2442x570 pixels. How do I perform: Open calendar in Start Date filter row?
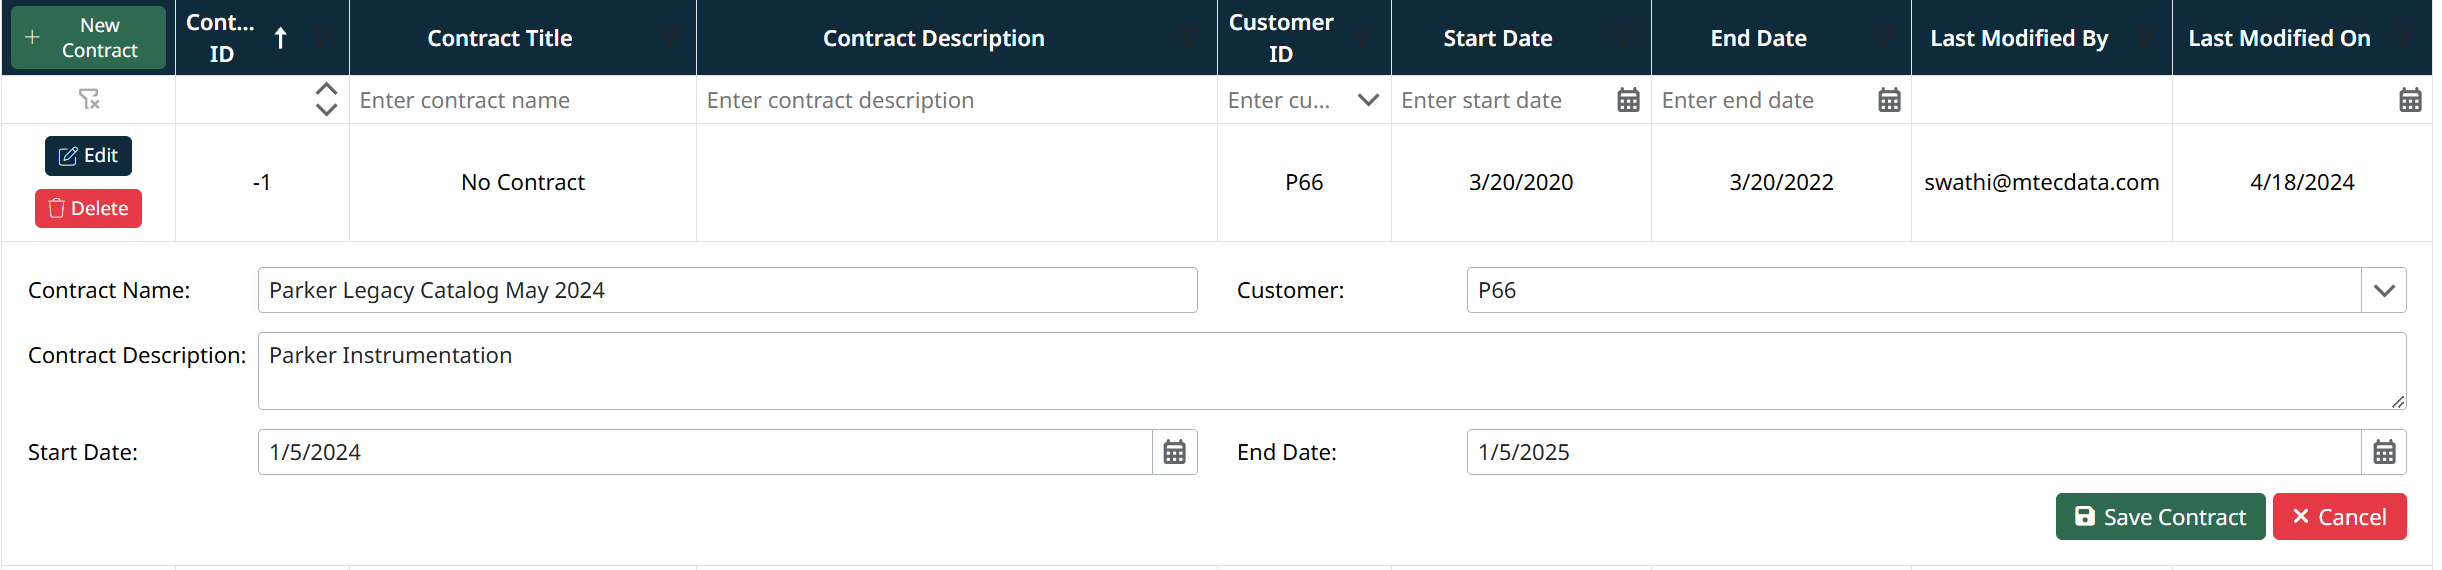[x=1628, y=100]
